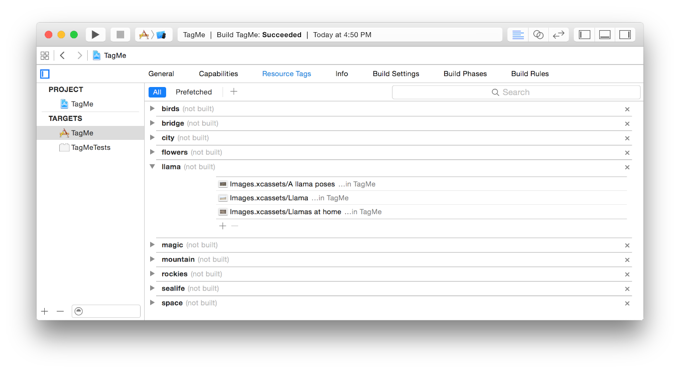The height and width of the screenshot is (373, 680).
Task: Delete the llama tag
Action: coord(627,167)
